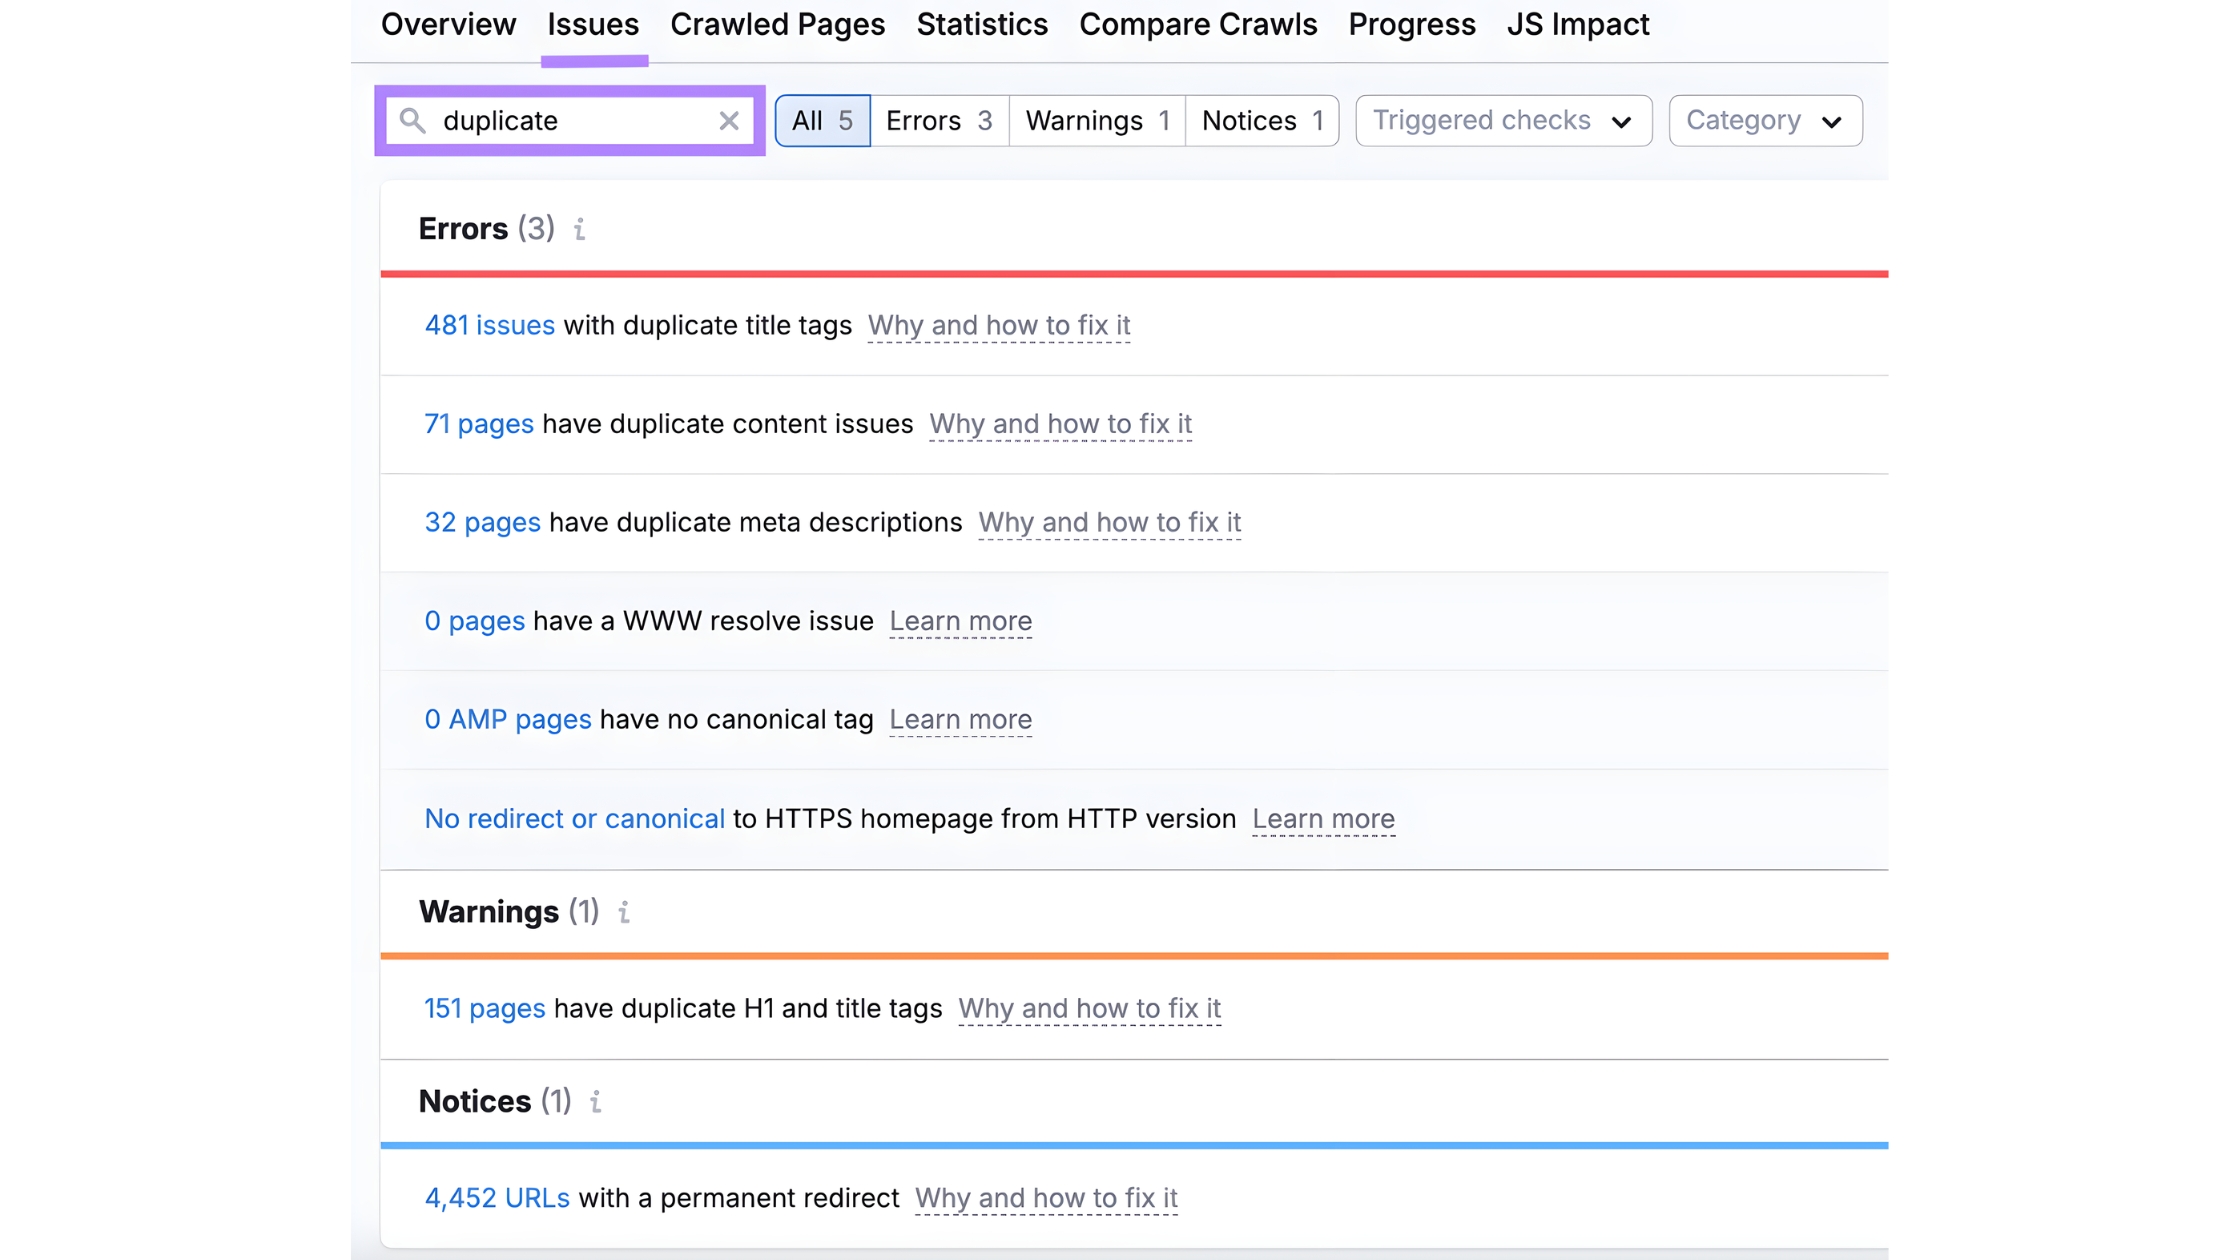Open the Notices info icon
The width and height of the screenshot is (2240, 1260).
596,1101
